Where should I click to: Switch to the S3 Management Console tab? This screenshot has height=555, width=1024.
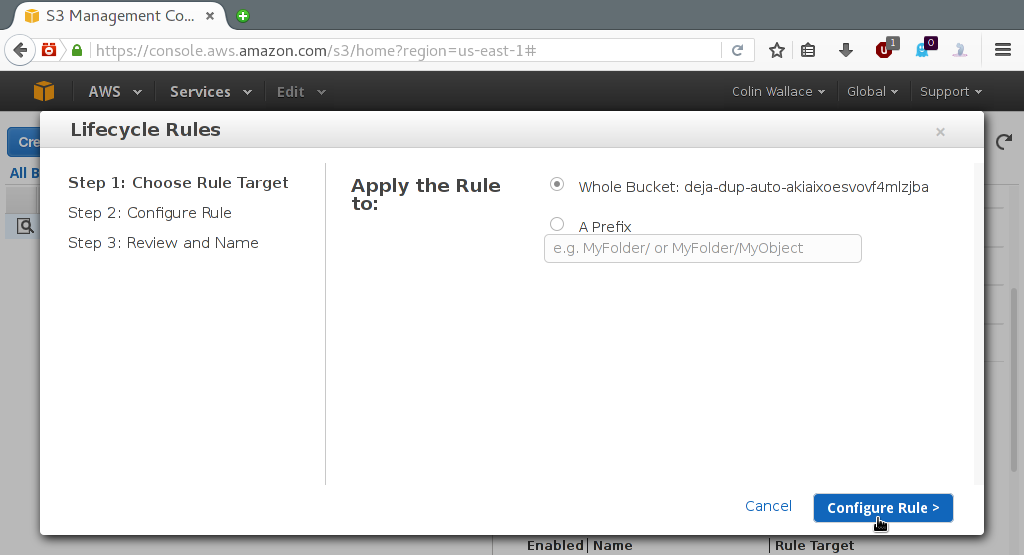(x=120, y=16)
